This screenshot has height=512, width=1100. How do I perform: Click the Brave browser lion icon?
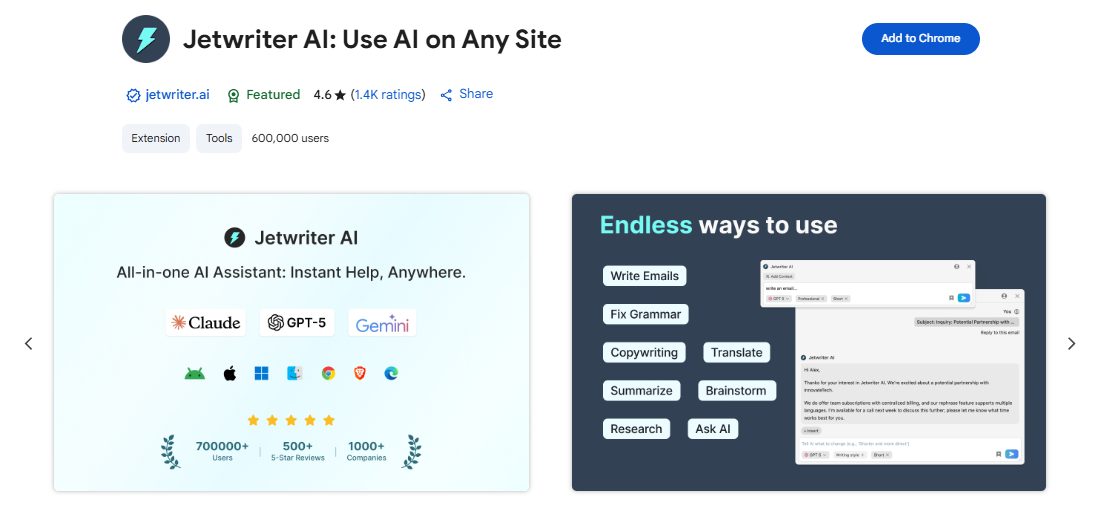[x=359, y=374]
